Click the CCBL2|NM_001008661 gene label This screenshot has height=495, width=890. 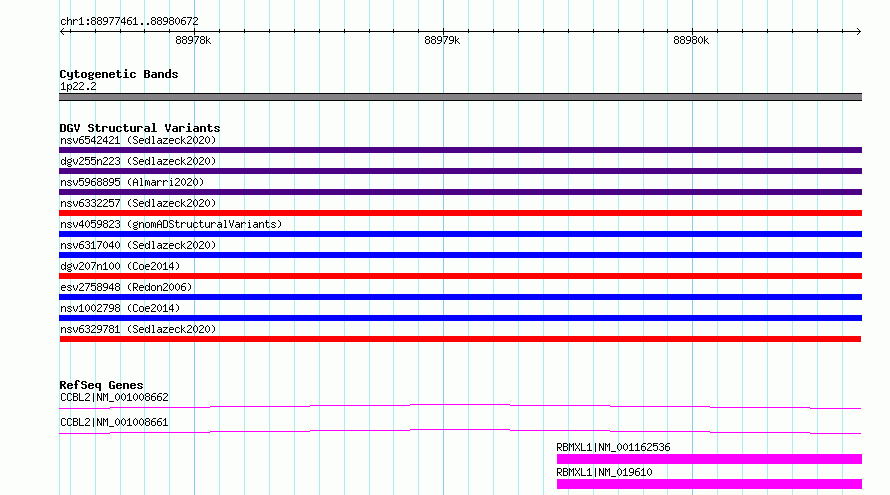pyautogui.click(x=114, y=422)
